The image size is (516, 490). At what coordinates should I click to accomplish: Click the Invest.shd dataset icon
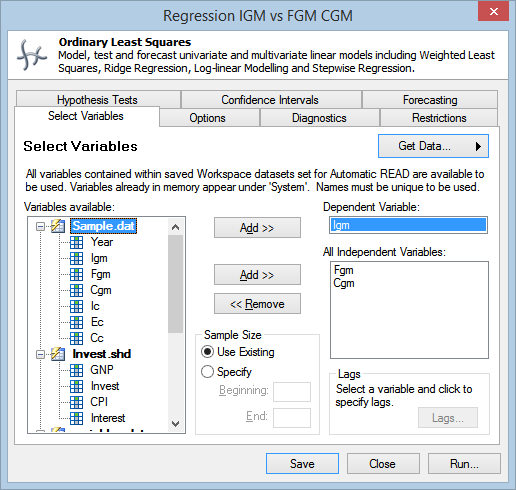[x=58, y=354]
